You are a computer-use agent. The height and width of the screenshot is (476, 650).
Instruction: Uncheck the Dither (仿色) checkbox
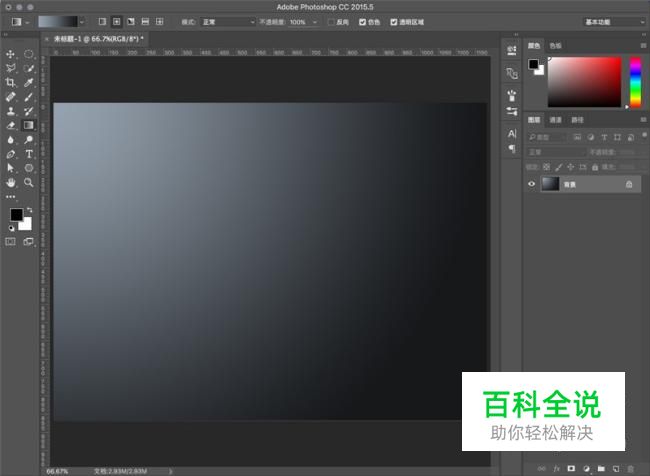click(362, 22)
